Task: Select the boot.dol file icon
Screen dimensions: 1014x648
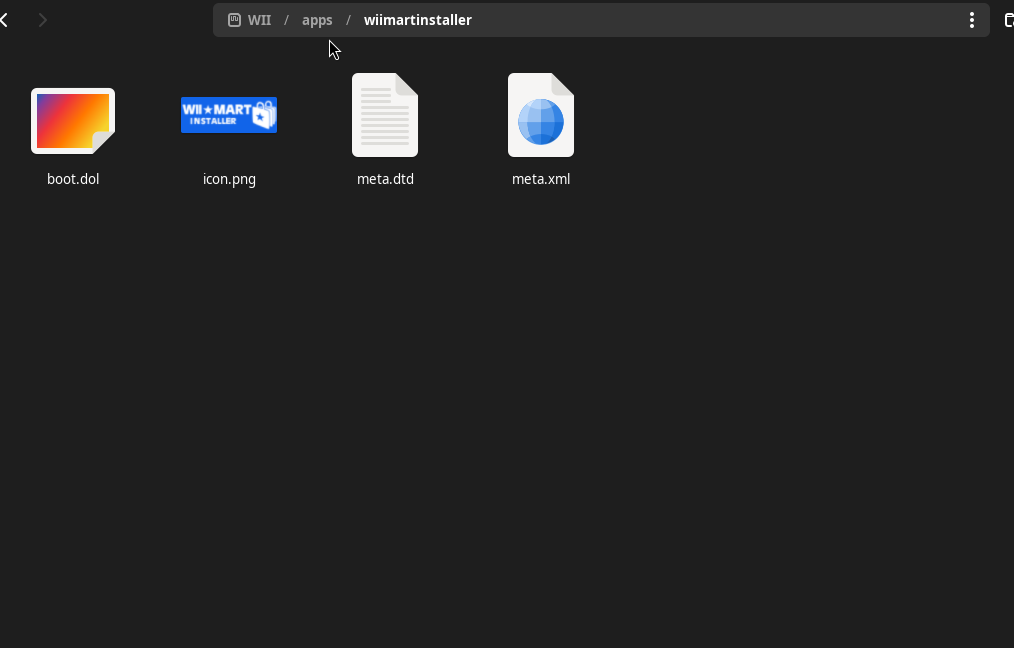Action: 73,120
